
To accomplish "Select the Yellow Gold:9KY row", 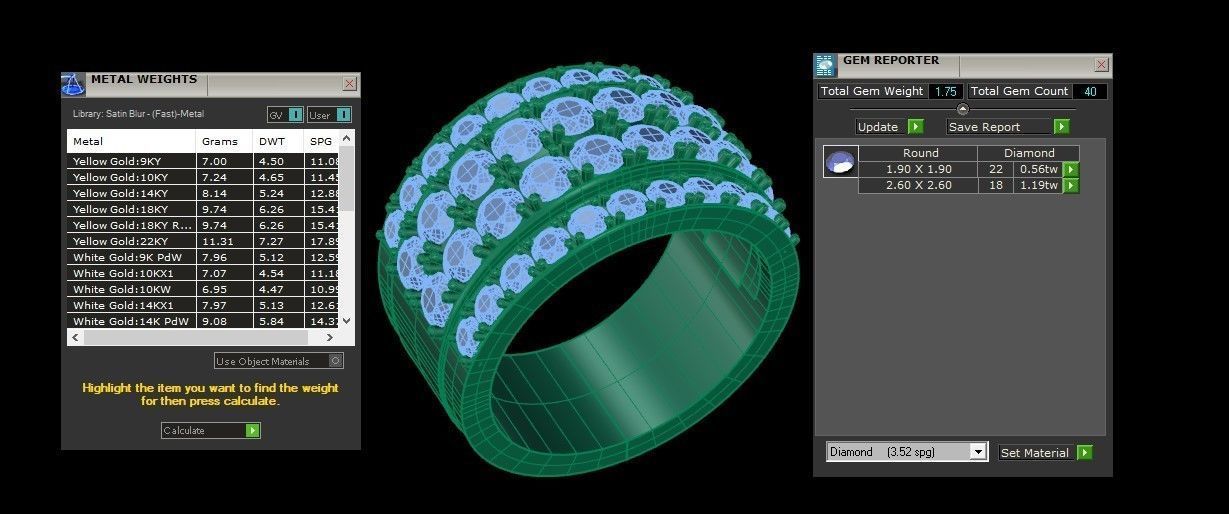I will [204, 161].
